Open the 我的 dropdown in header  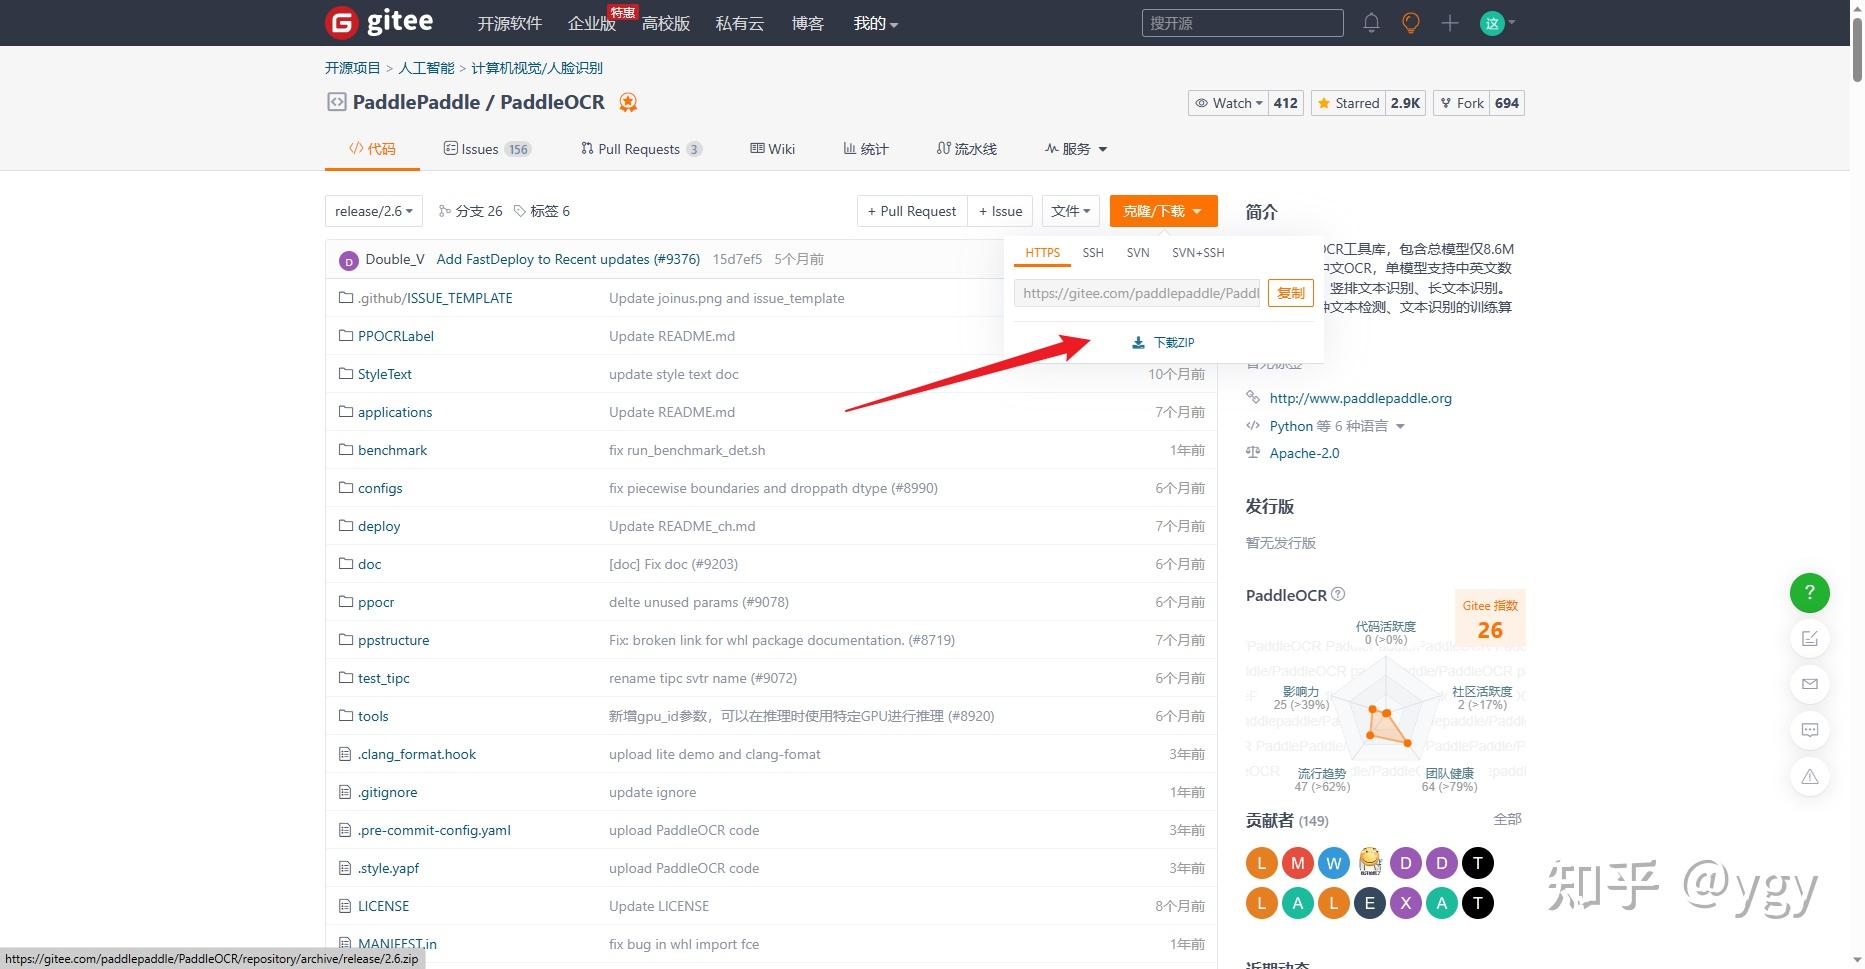pos(876,23)
